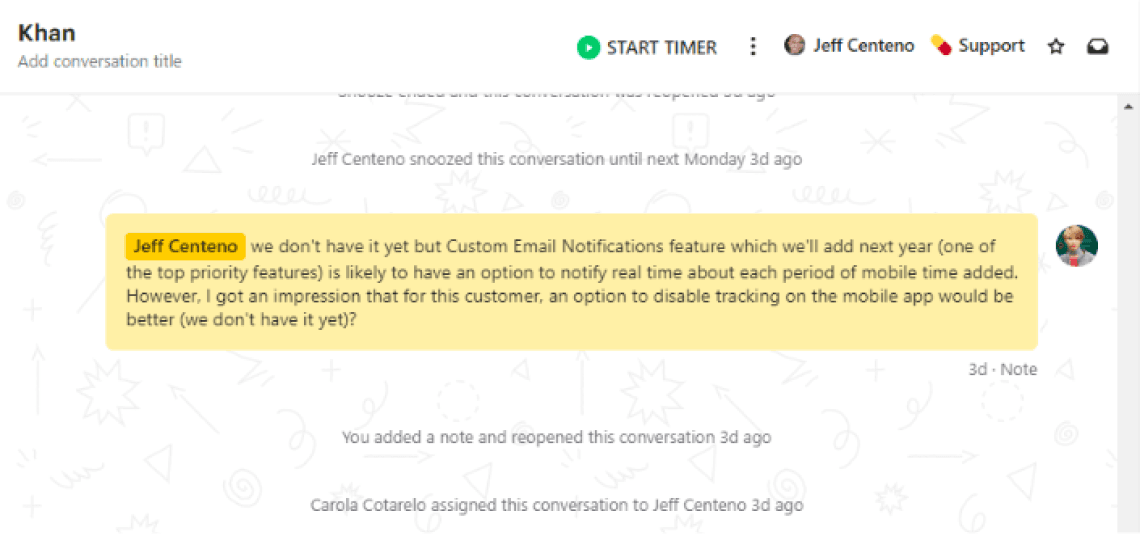Open the three-dot more options menu
This screenshot has width=1140, height=534.
(753, 47)
